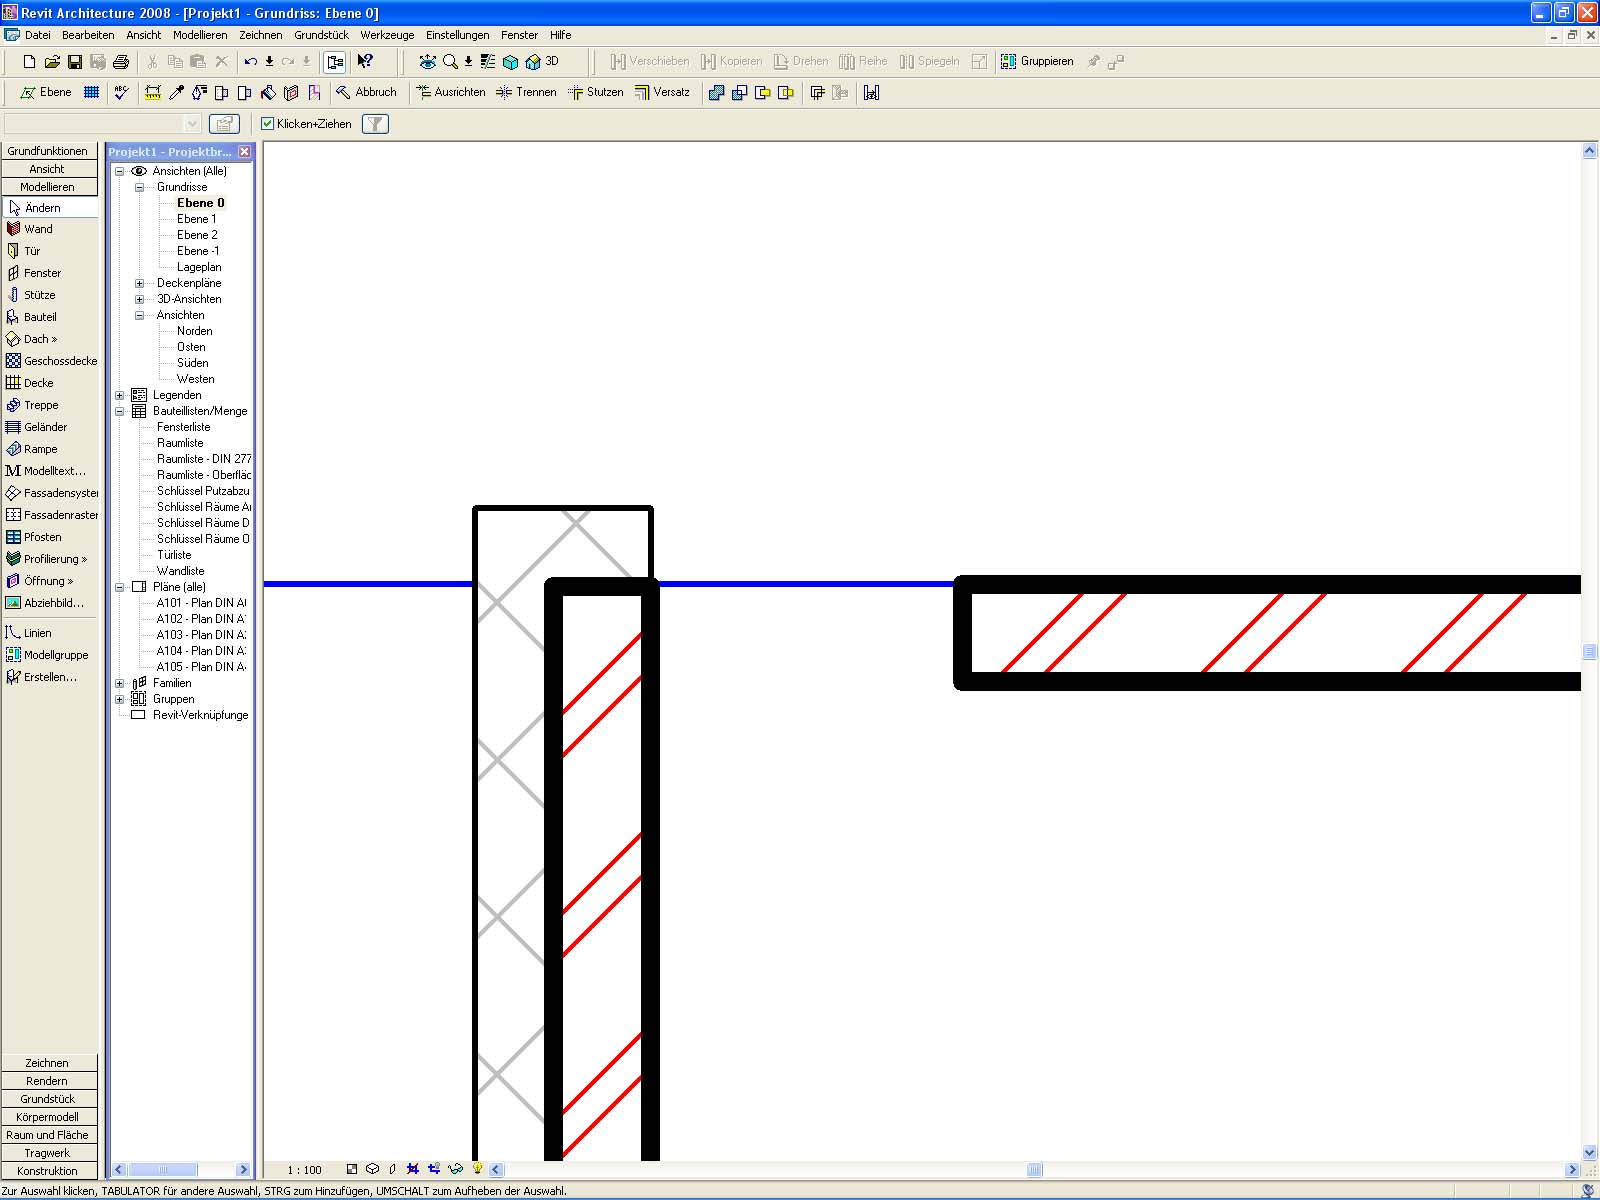Viewport: 1600px width, 1200px height.
Task: Close the project browser panel
Action: (x=244, y=152)
